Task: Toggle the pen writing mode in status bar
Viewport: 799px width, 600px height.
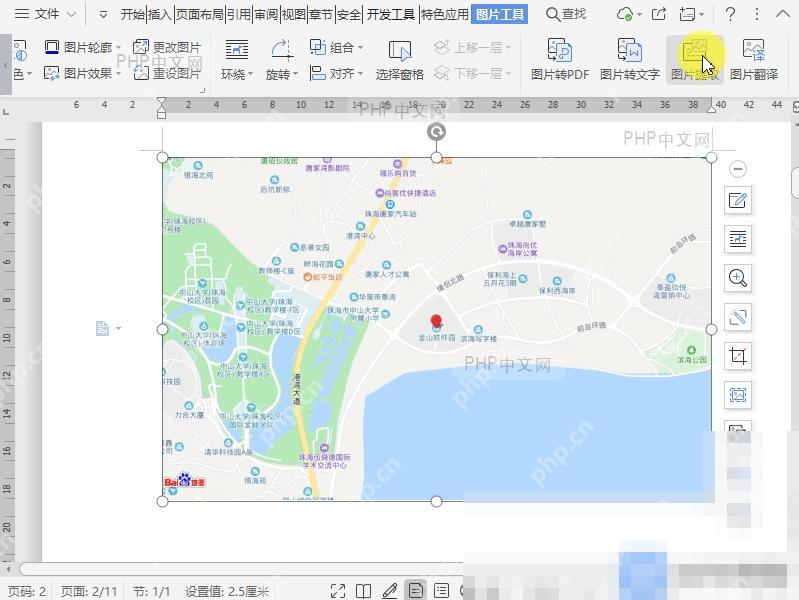Action: click(x=390, y=591)
